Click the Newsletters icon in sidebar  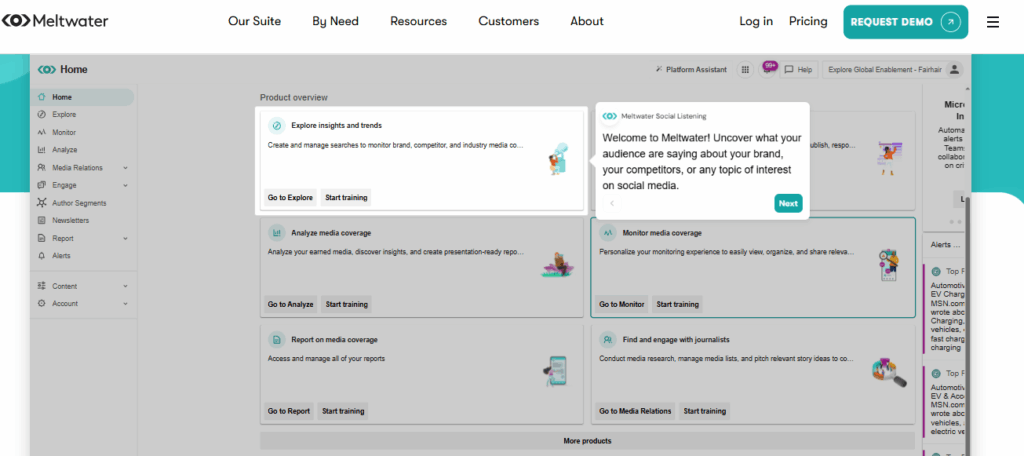[x=42, y=221]
